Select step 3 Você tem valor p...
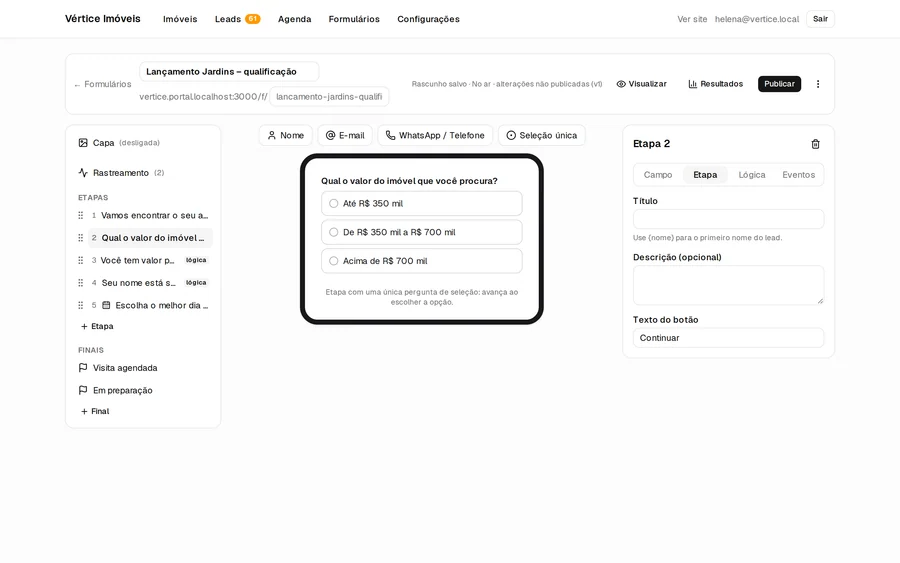Image resolution: width=900 pixels, height=563 pixels. click(150, 261)
